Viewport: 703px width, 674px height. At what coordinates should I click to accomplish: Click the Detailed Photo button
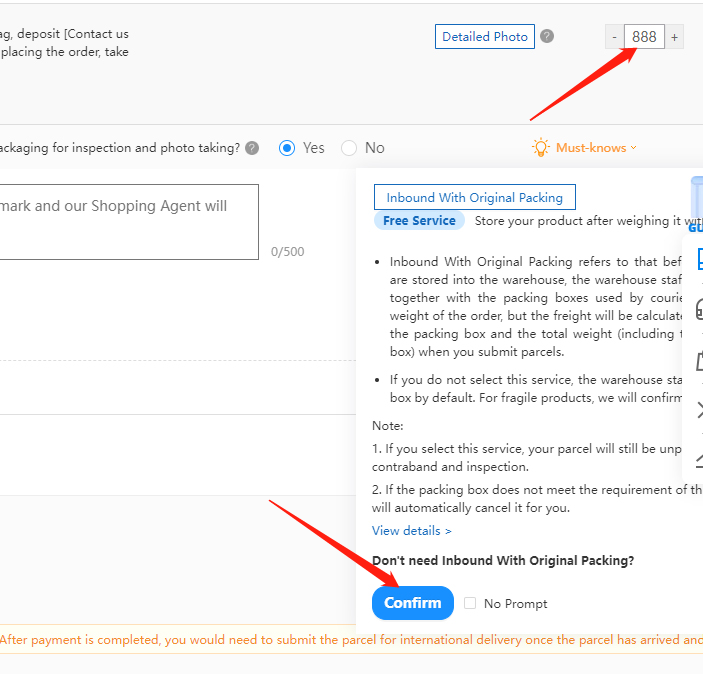tap(485, 37)
